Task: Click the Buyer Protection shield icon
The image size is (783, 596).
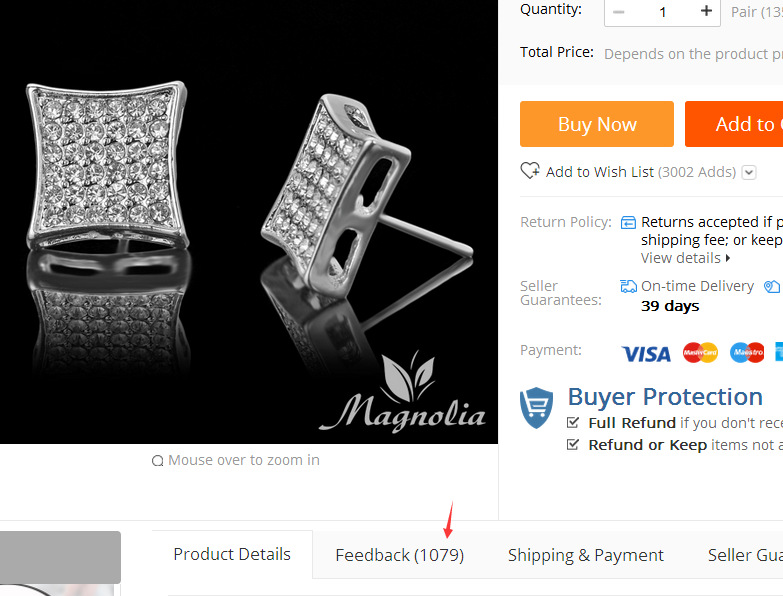Action: point(536,407)
